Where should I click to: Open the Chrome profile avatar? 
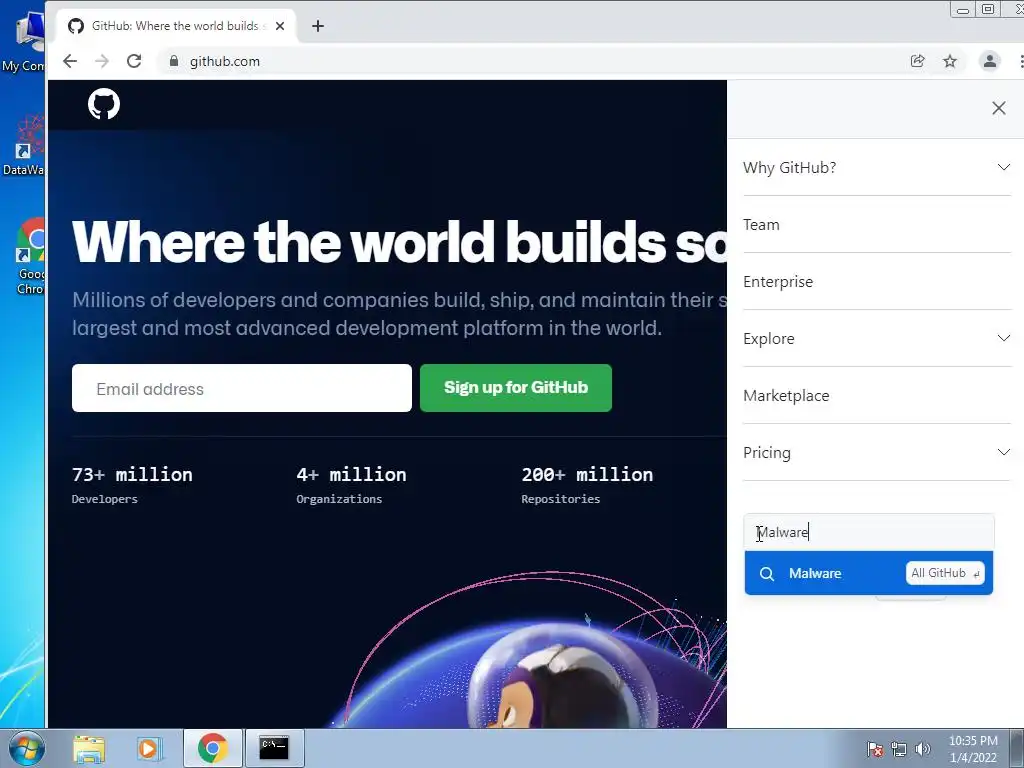pos(989,61)
